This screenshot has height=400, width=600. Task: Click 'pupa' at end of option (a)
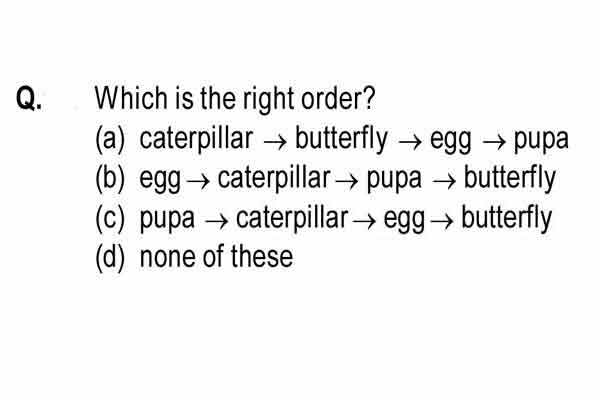(541, 141)
